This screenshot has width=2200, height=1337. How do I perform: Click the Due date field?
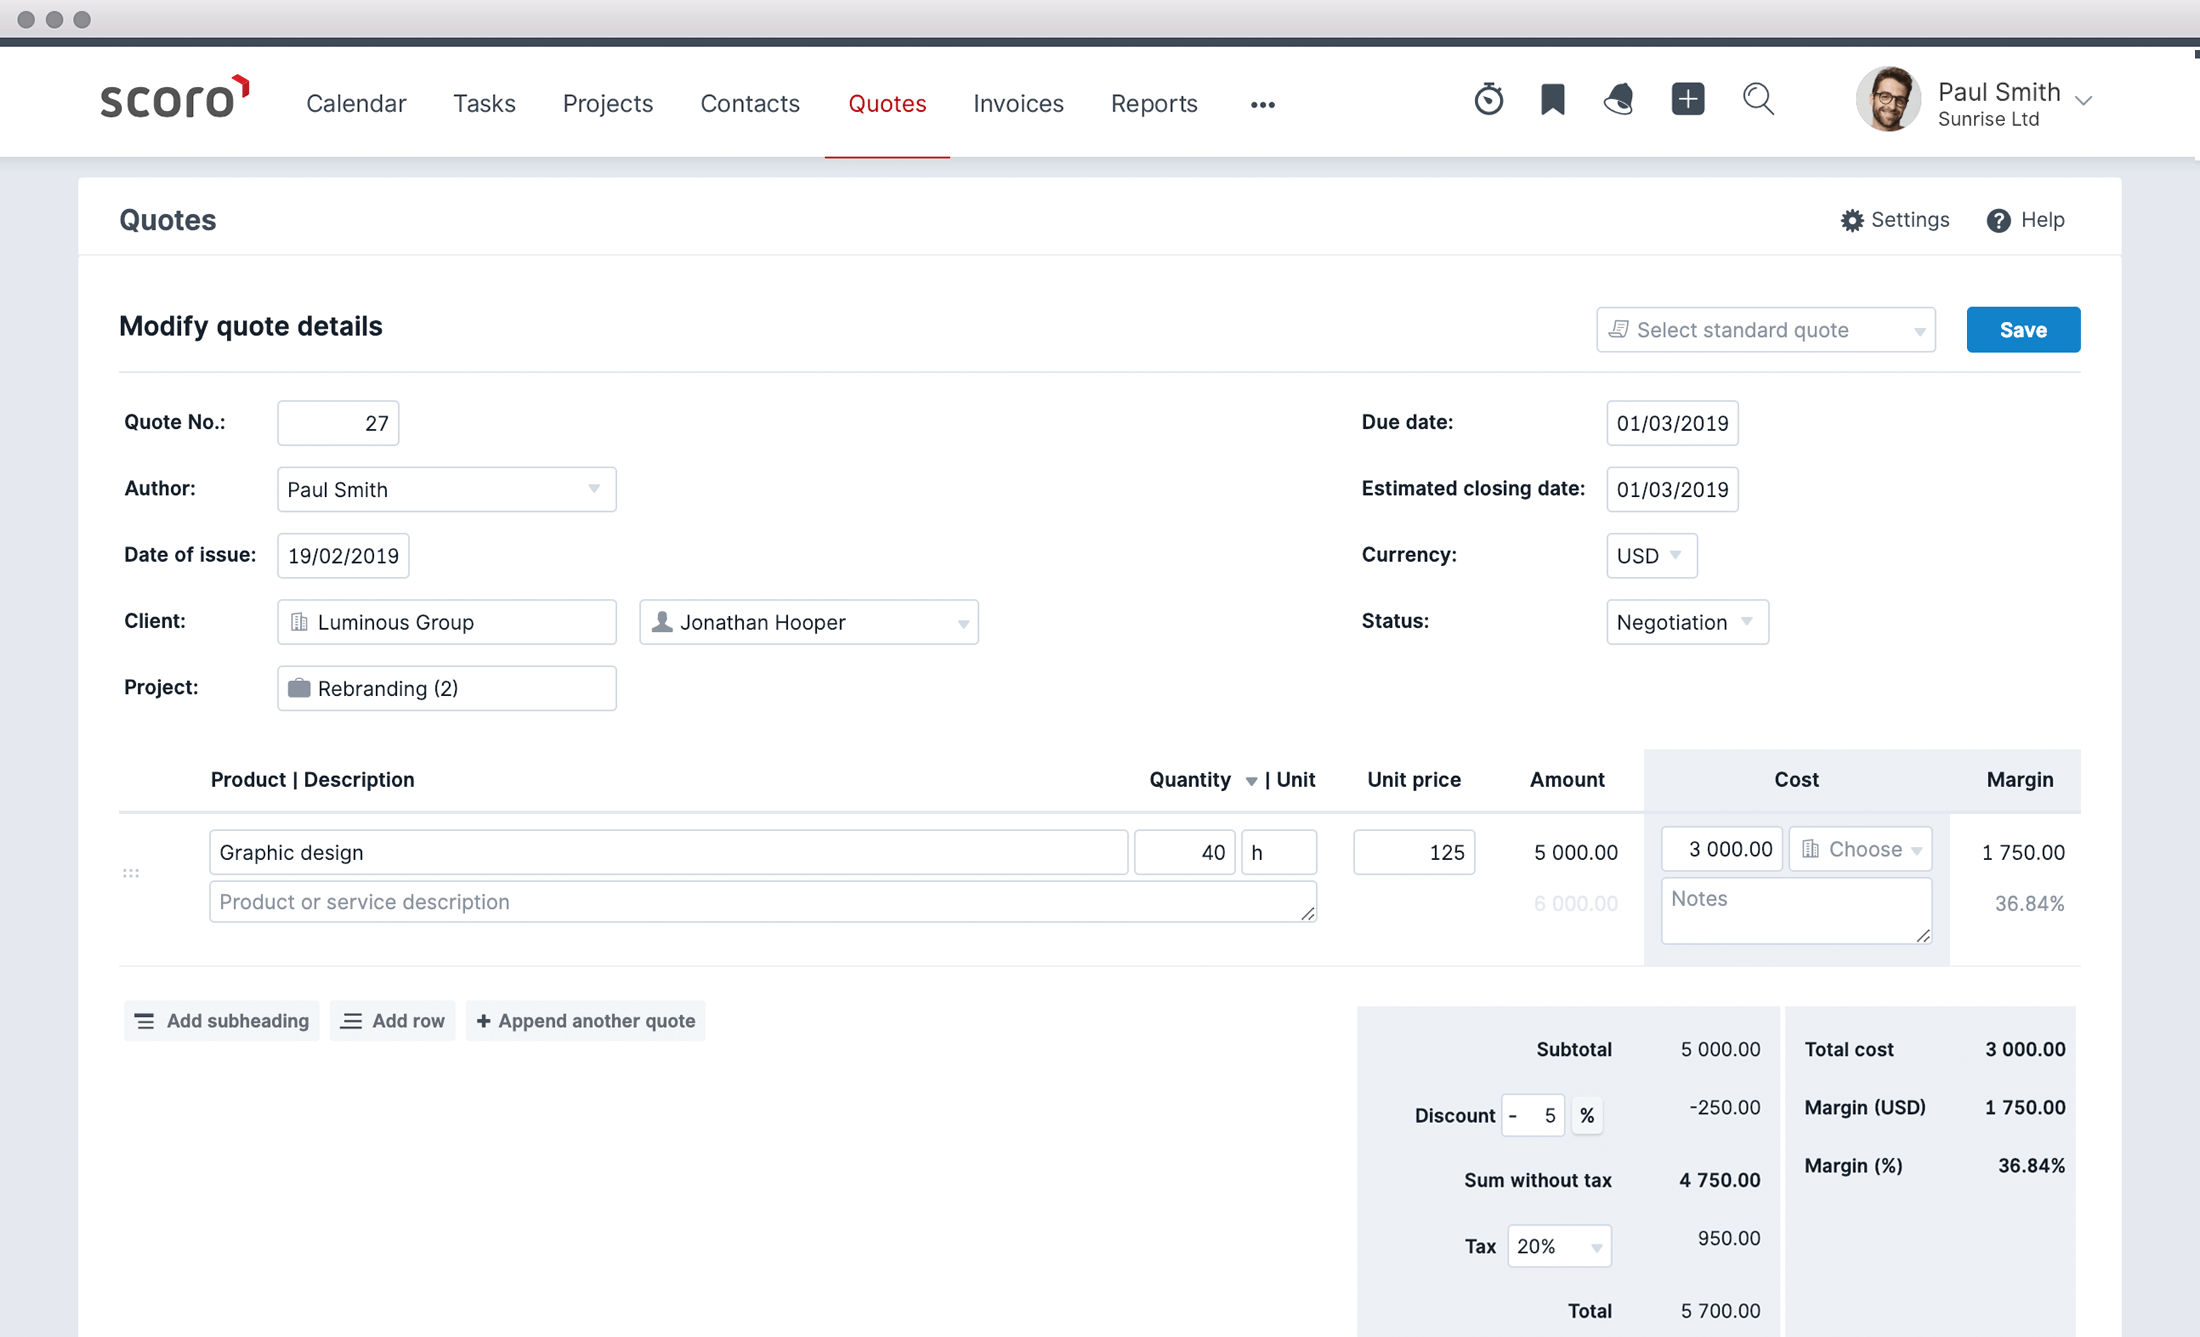1672,423
